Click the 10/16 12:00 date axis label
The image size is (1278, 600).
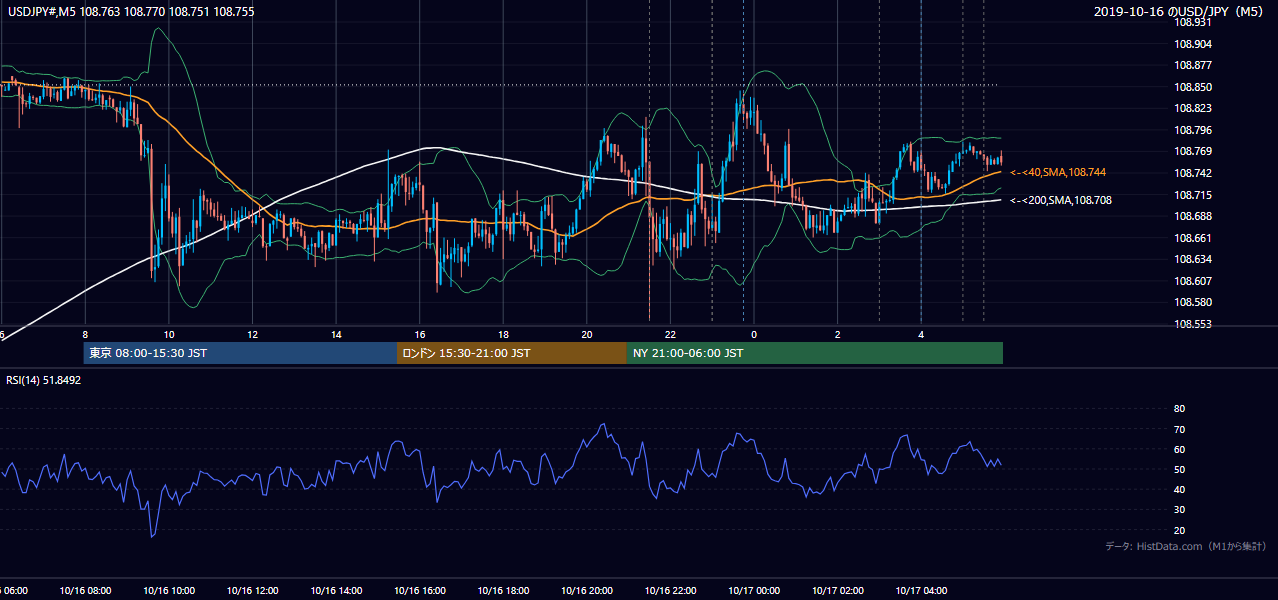click(x=252, y=591)
